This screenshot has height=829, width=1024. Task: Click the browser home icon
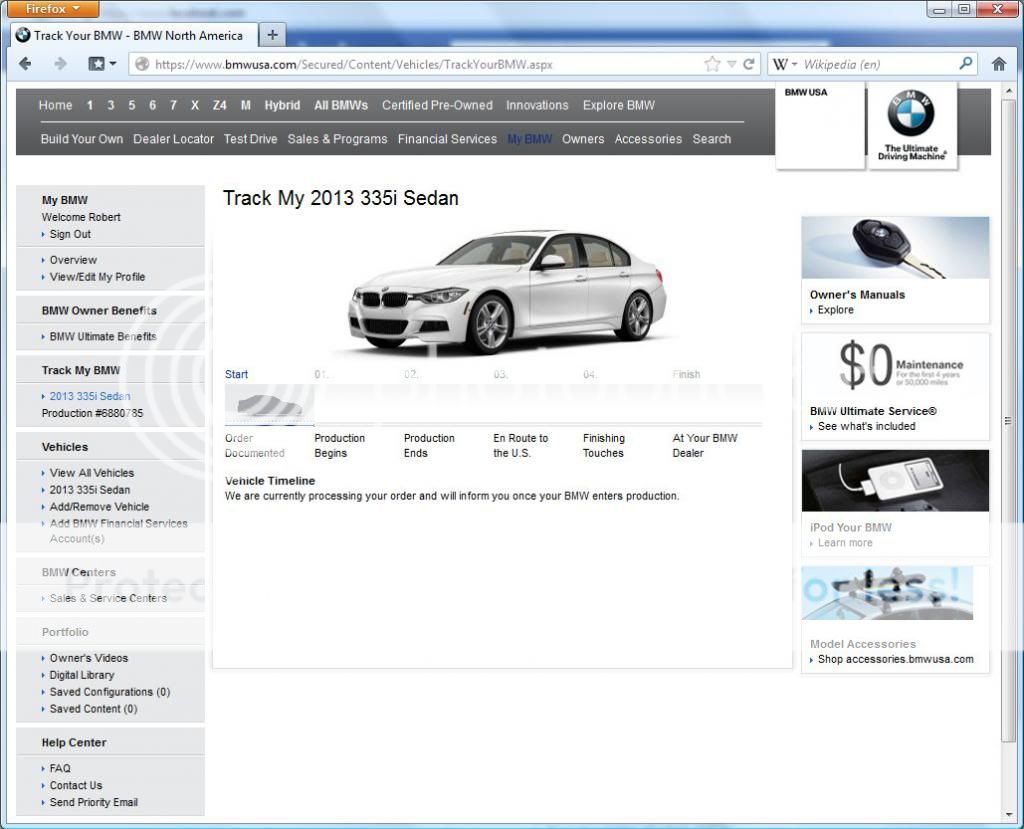click(999, 63)
